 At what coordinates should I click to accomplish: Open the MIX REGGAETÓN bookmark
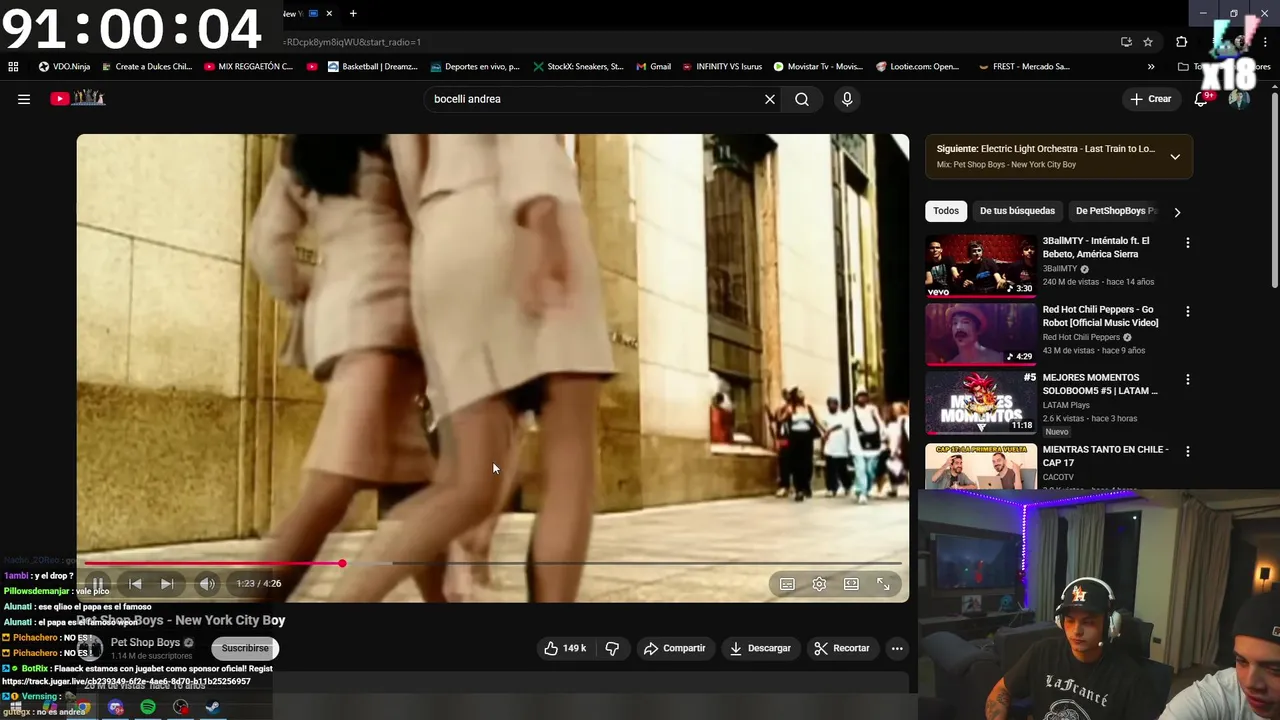click(248, 67)
